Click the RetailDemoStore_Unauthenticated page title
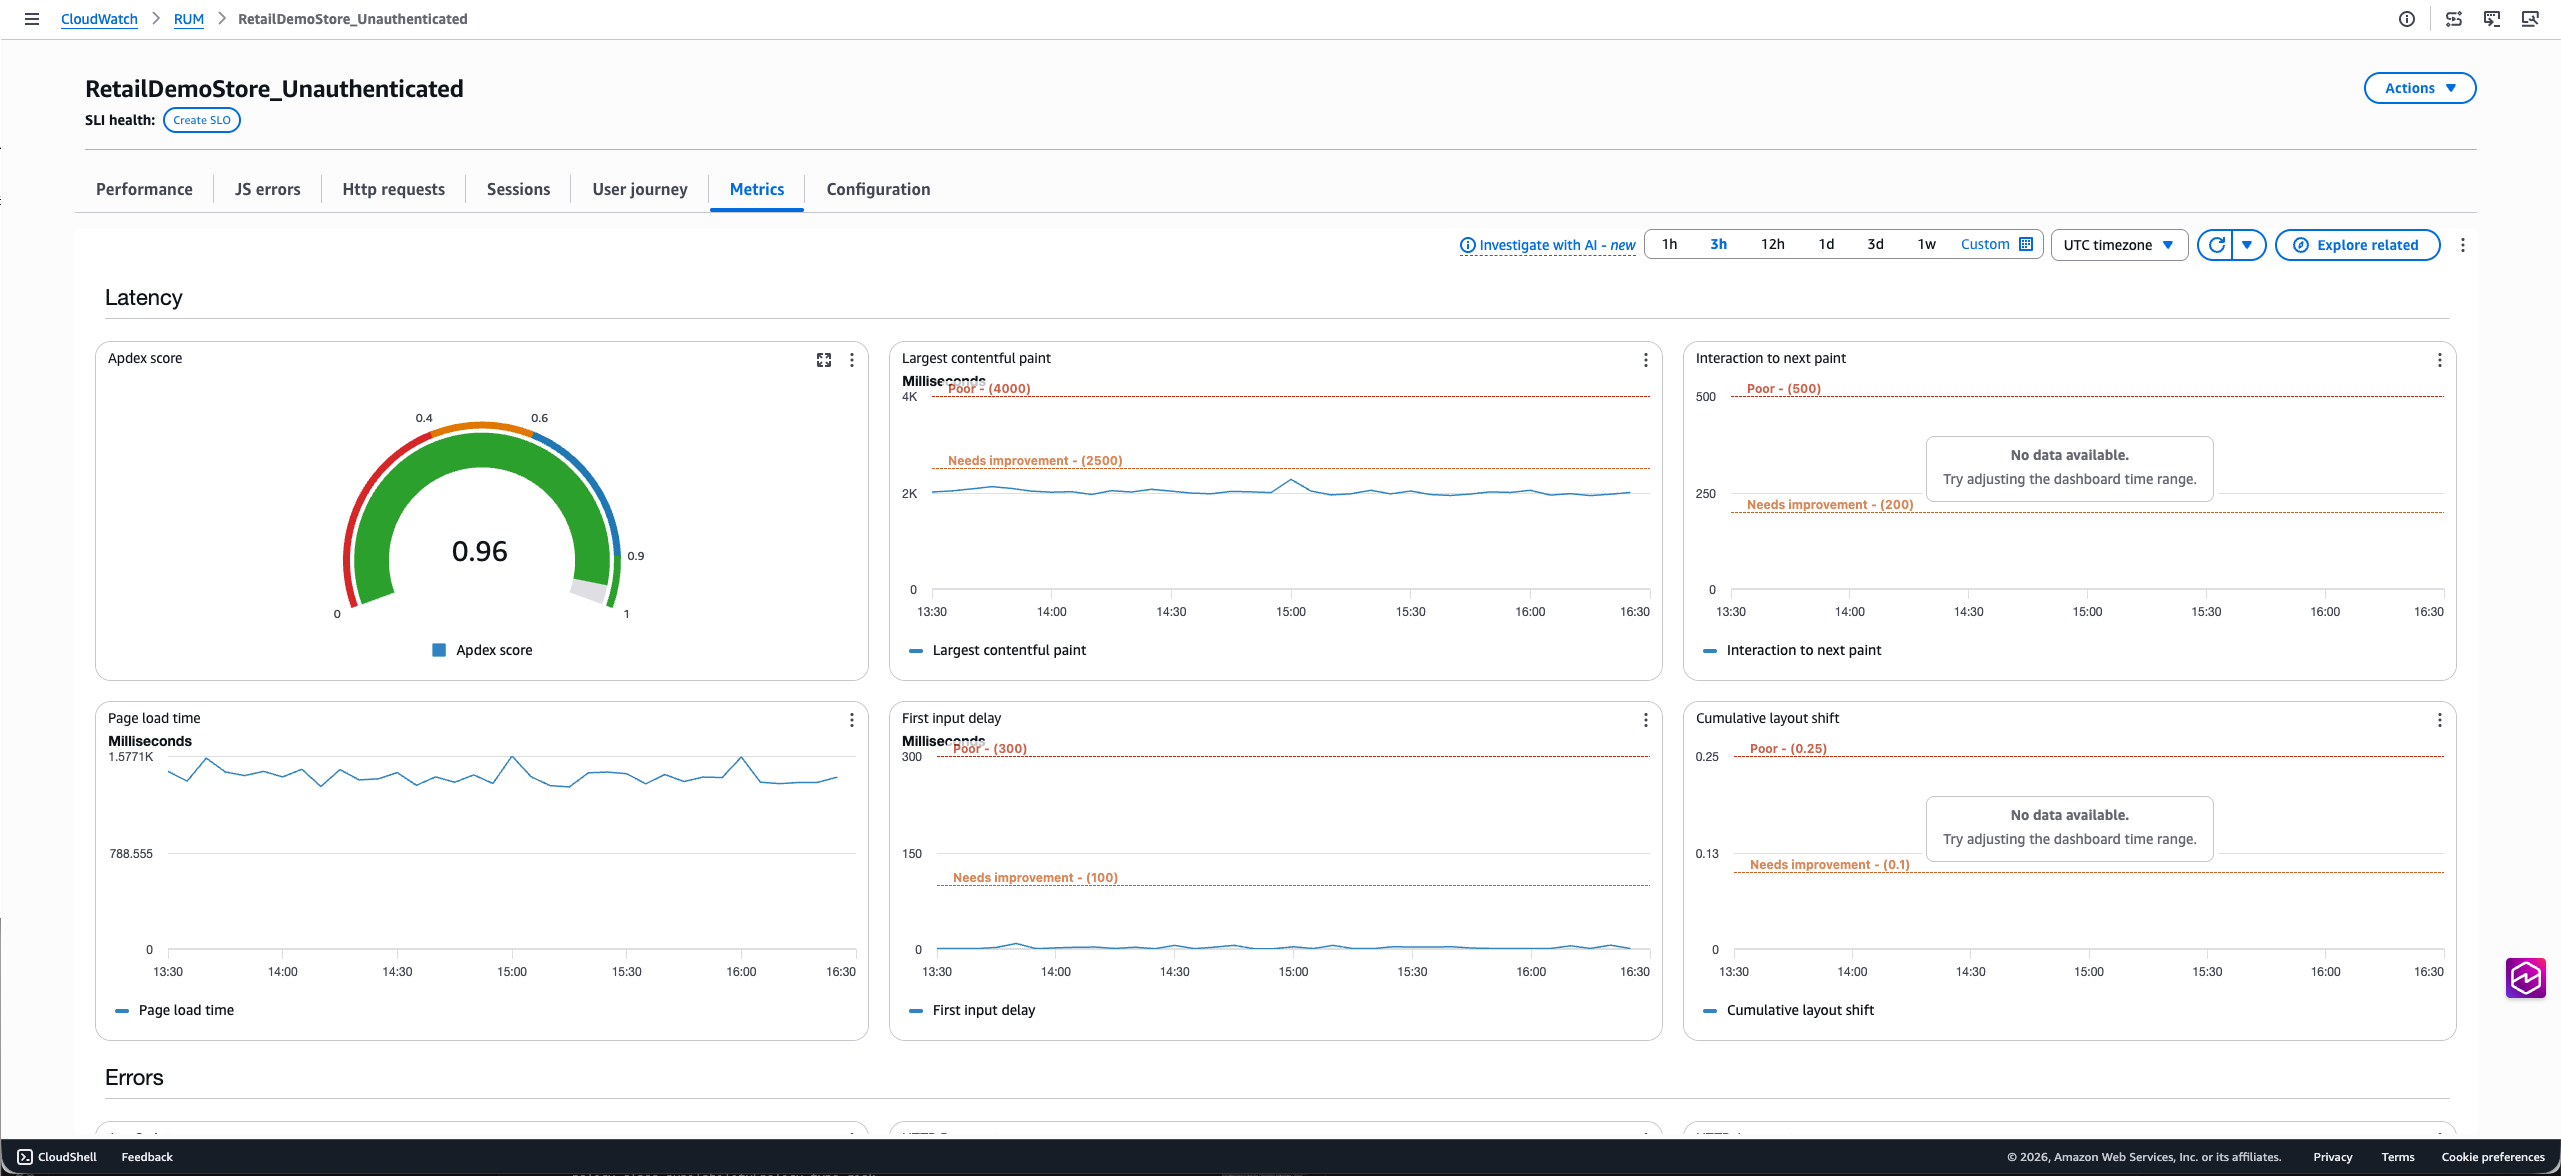2561x1176 pixels. (x=274, y=89)
